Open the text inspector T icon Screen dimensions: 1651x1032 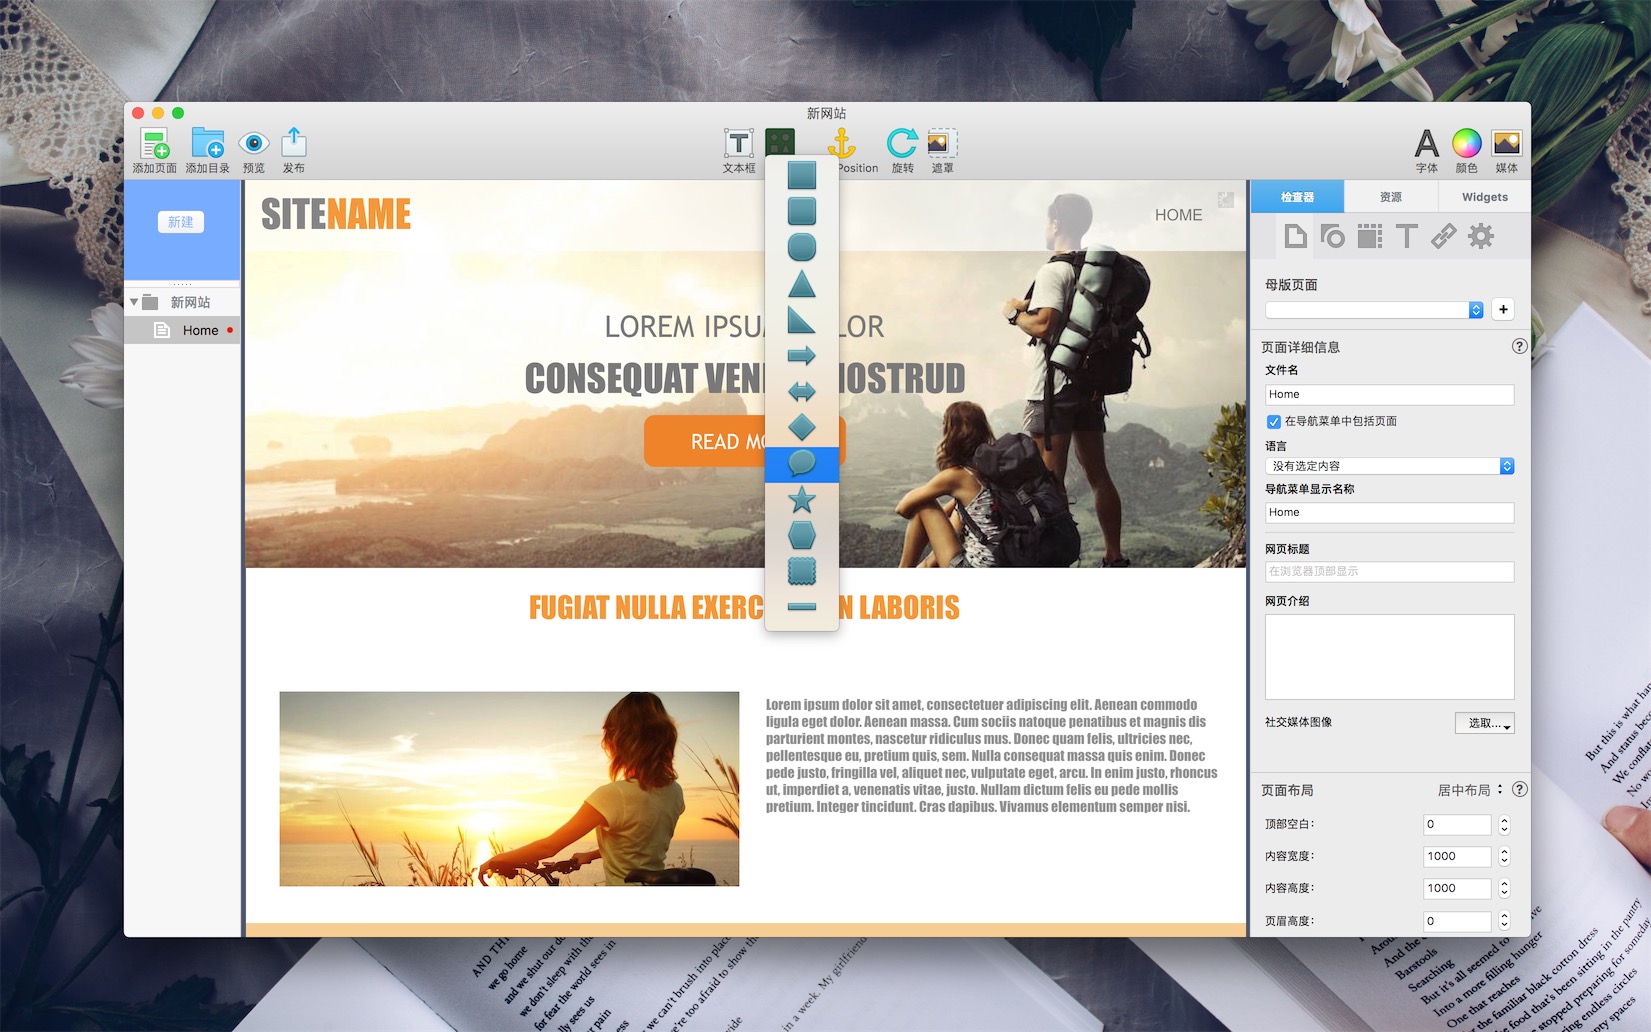point(1407,236)
